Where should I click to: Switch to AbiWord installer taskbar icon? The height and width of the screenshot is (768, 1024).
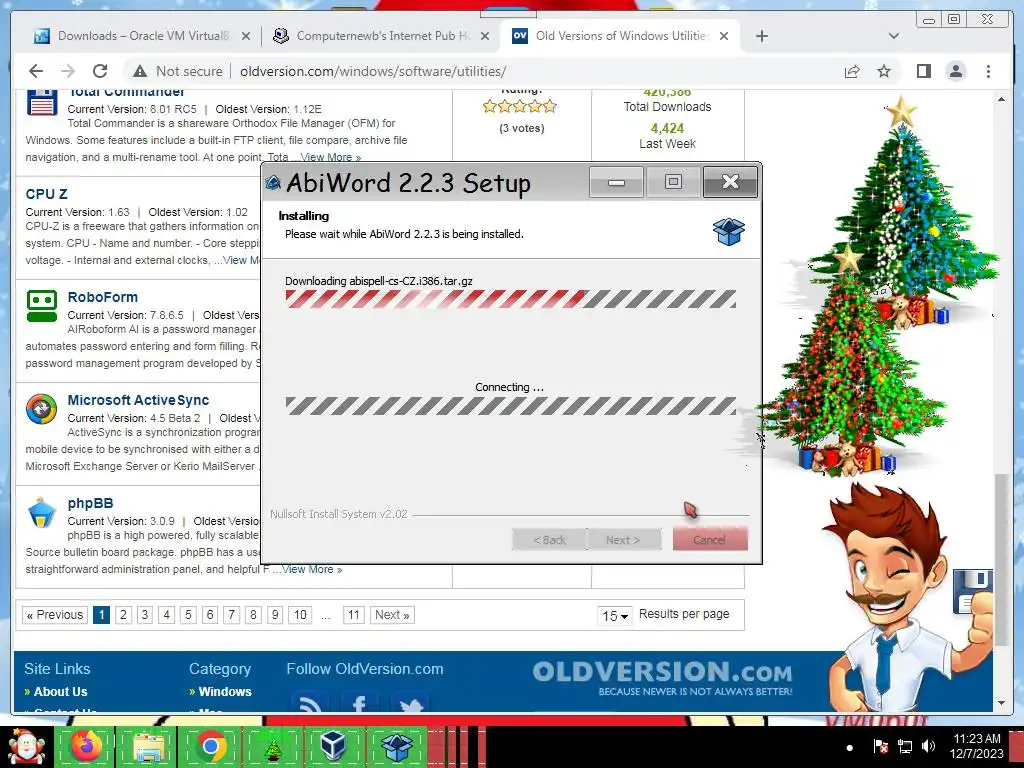[397, 747]
